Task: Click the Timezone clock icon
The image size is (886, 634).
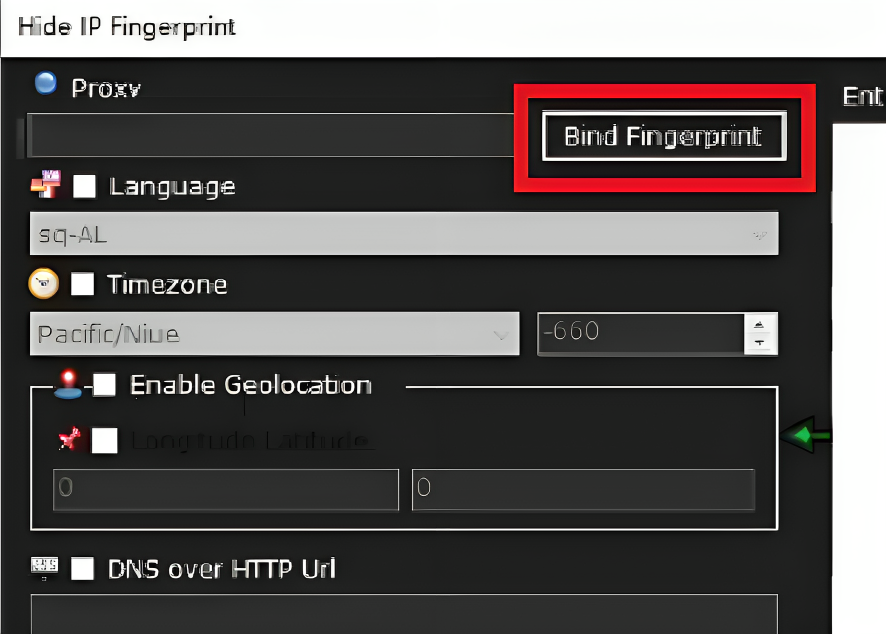Action: click(44, 283)
